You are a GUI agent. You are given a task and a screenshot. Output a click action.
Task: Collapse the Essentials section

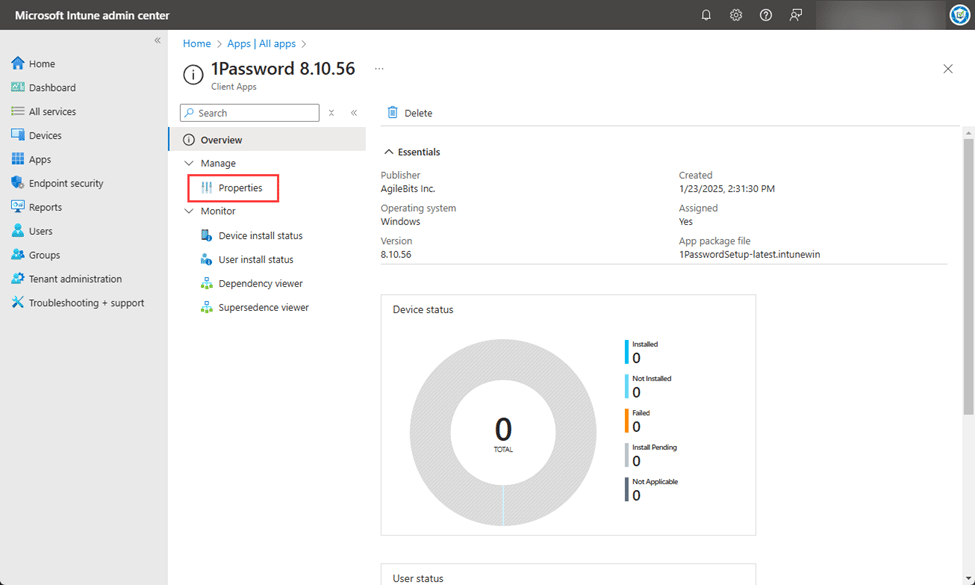tap(389, 152)
